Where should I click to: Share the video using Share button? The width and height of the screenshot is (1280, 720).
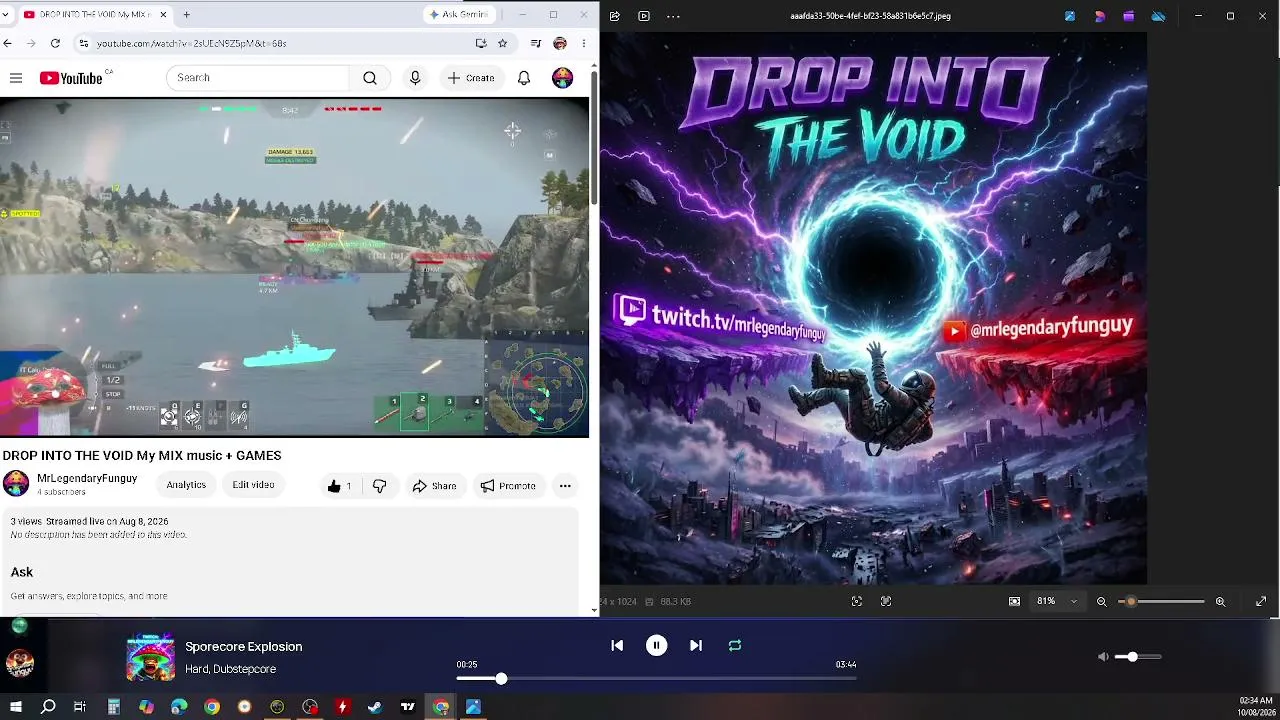click(434, 486)
